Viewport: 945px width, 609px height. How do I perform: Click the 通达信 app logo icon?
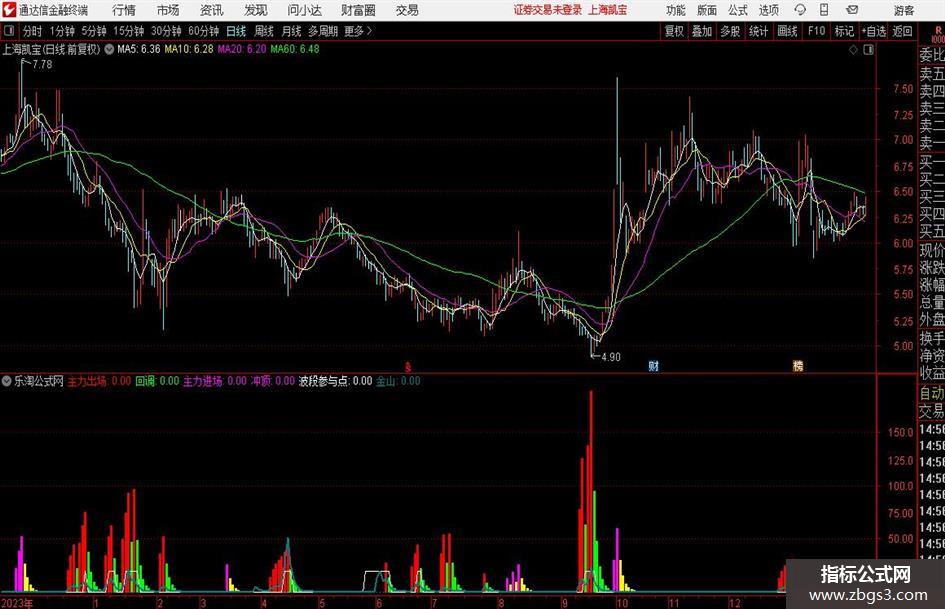pyautogui.click(x=8, y=10)
